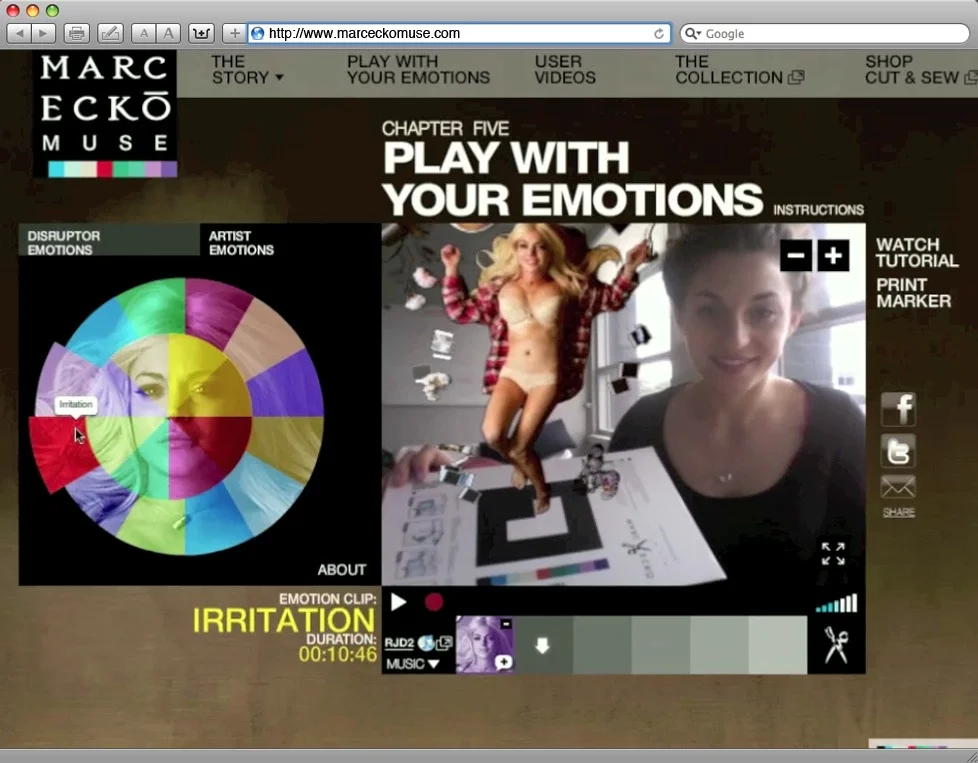
Task: Decrease text size with the small A button
Action: (x=144, y=34)
